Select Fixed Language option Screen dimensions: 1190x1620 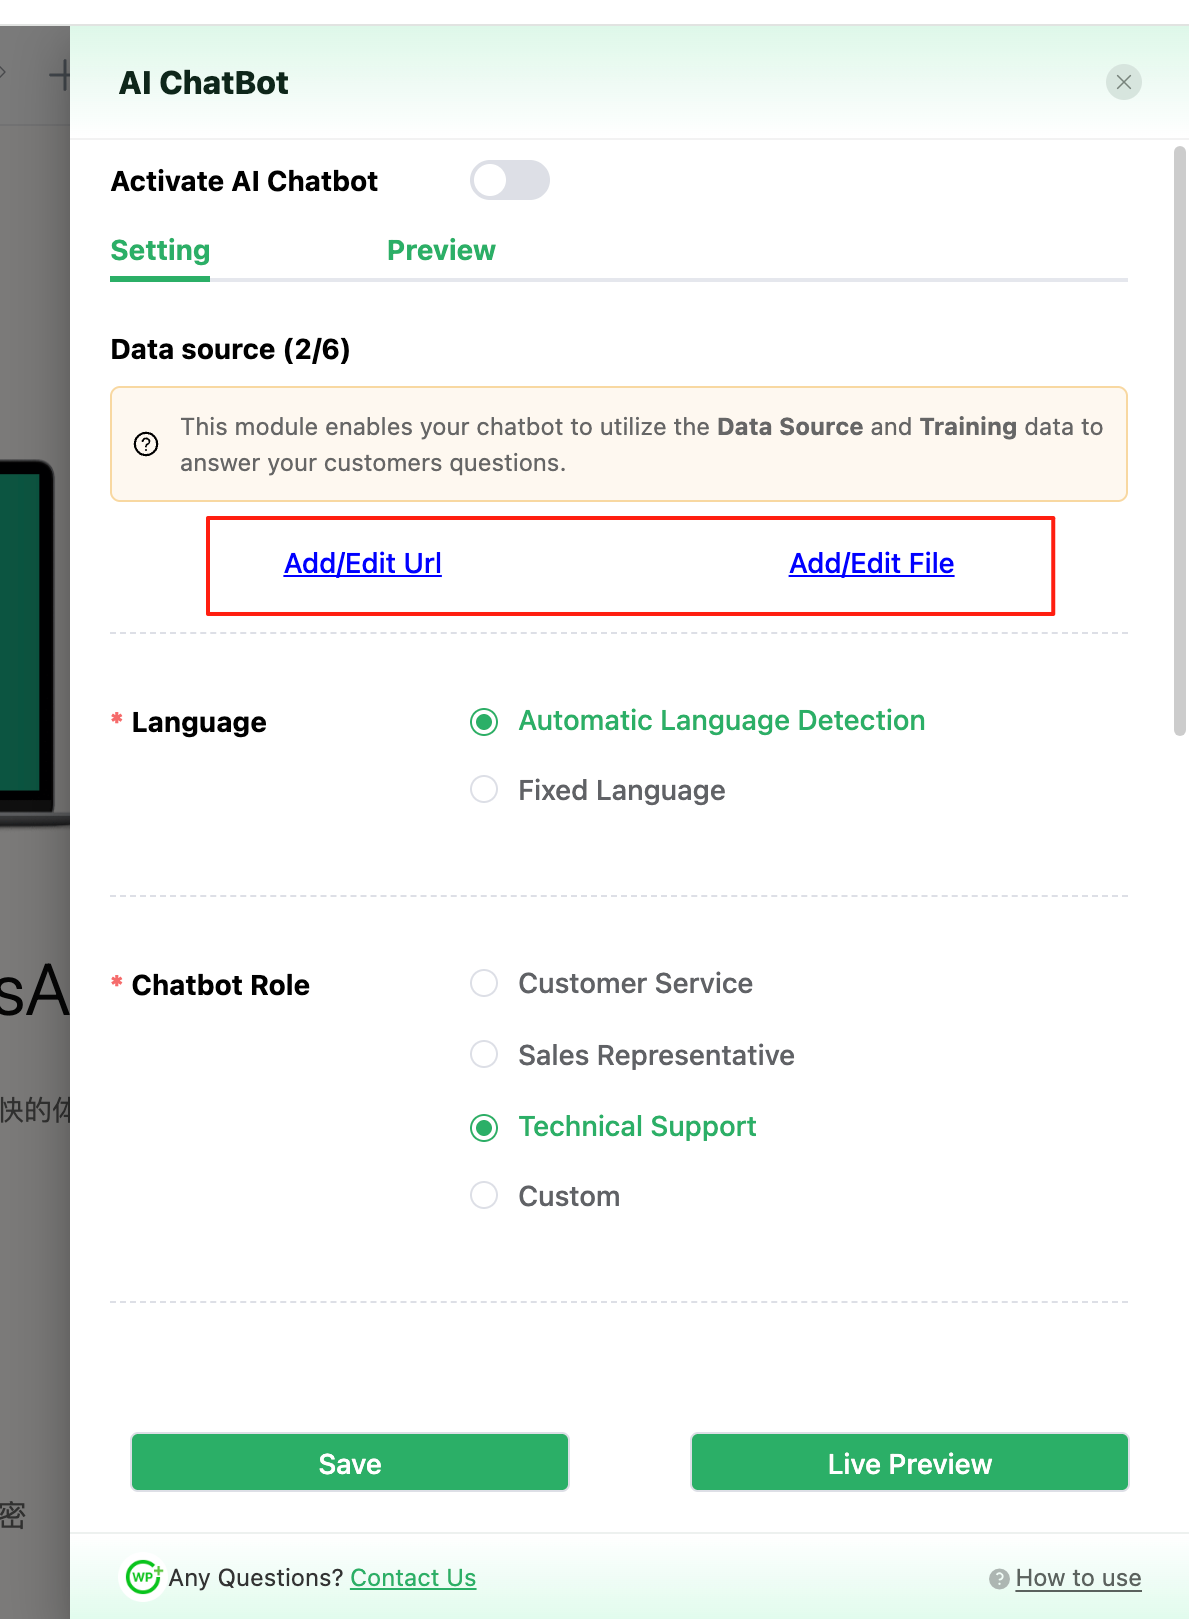483,789
